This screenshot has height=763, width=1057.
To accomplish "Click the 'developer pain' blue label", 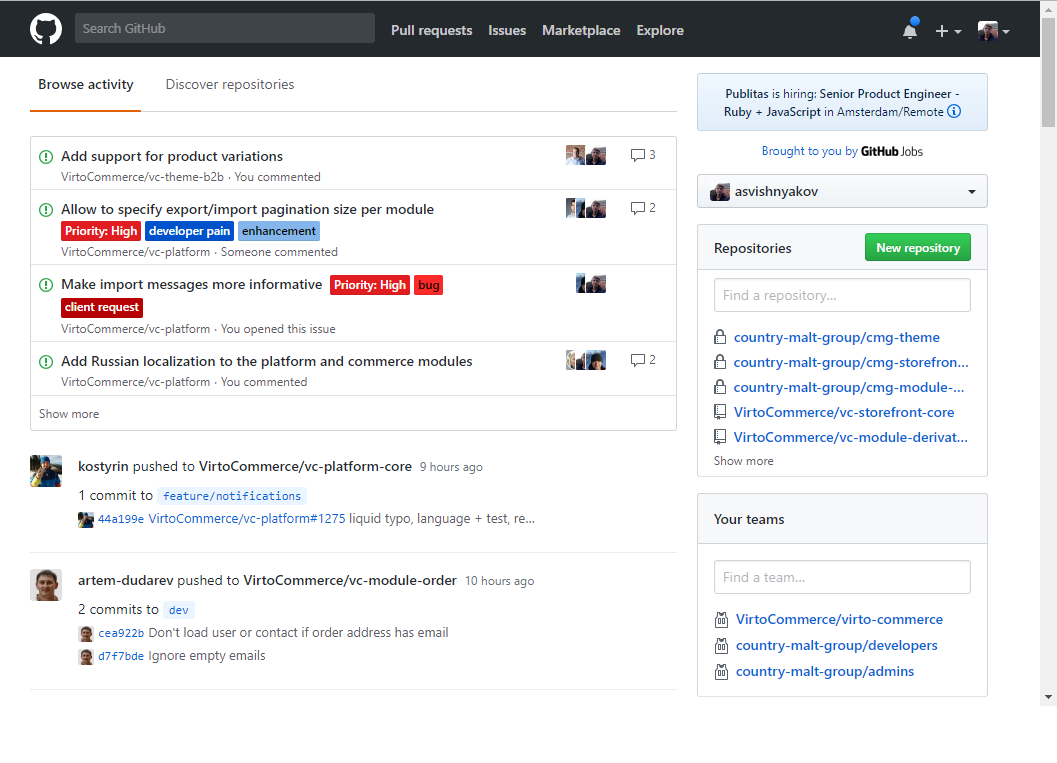I will point(189,231).
